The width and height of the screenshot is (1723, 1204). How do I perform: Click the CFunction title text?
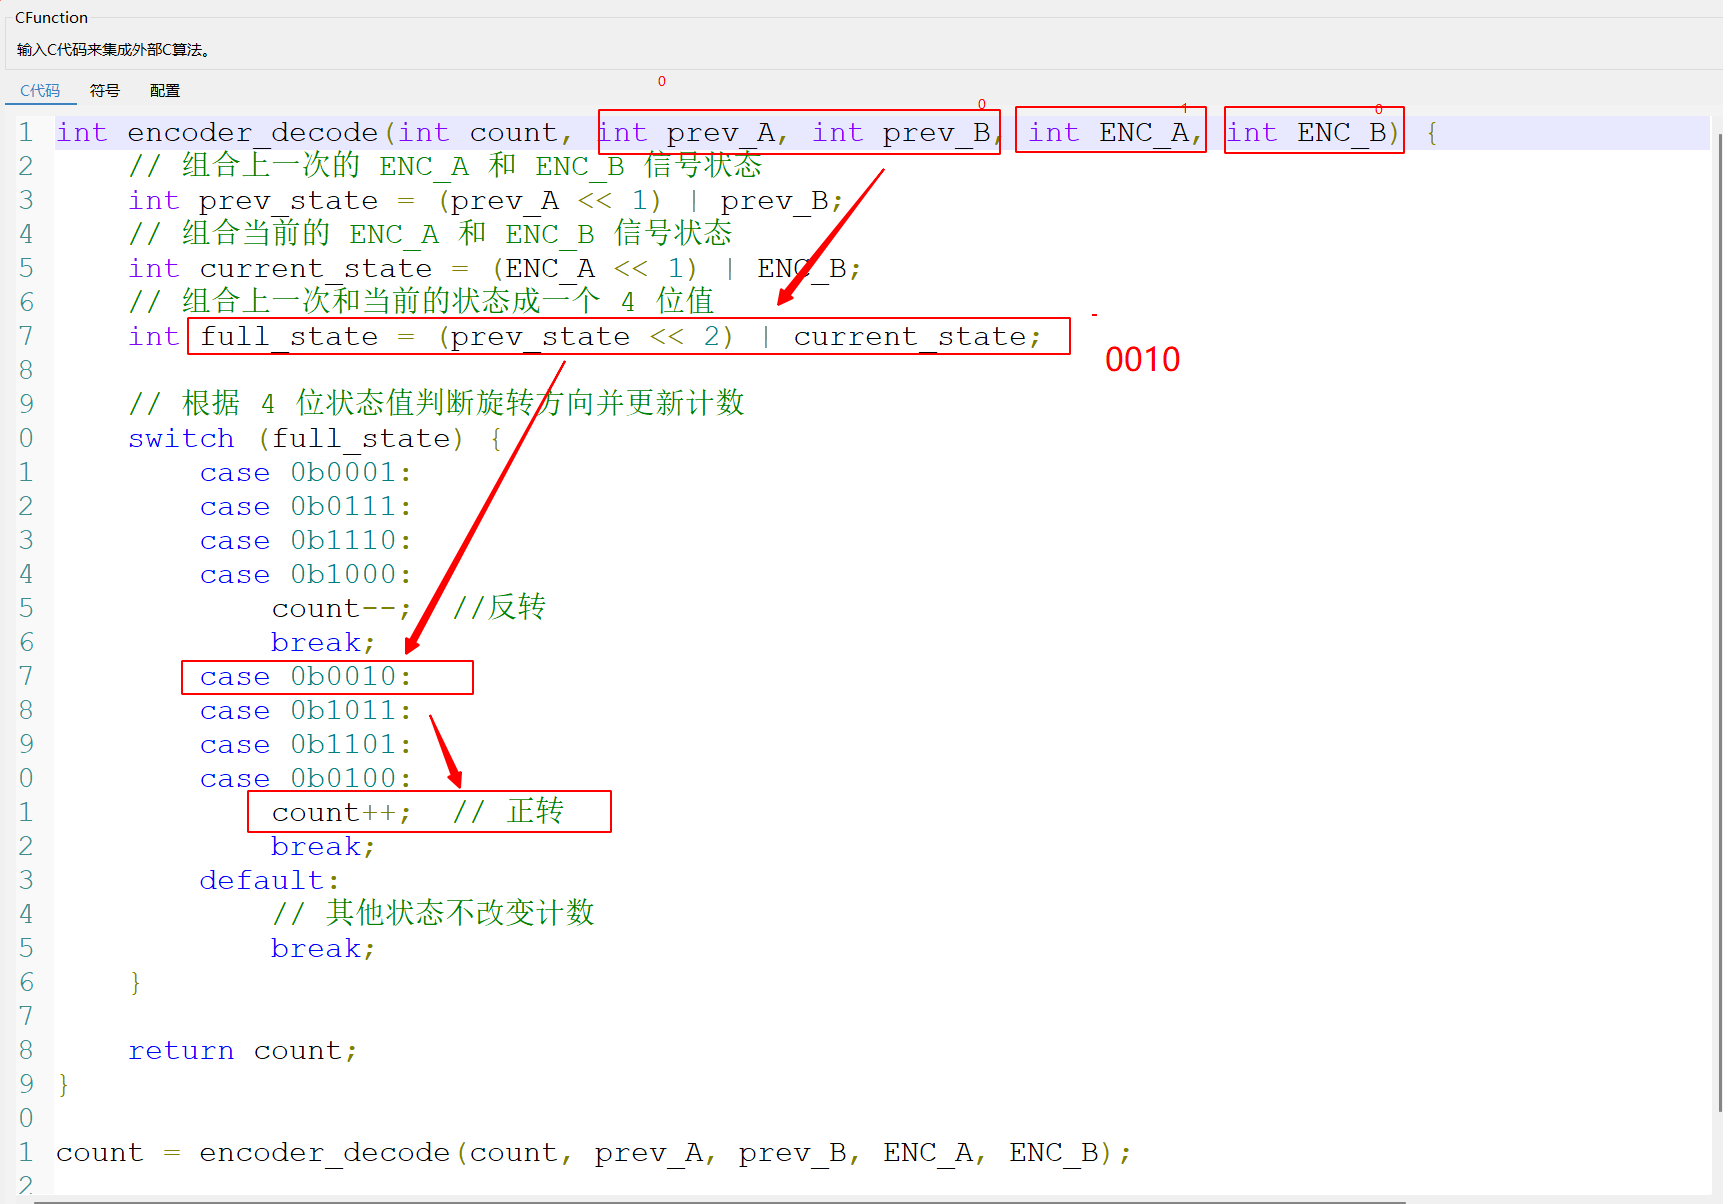click(x=51, y=18)
